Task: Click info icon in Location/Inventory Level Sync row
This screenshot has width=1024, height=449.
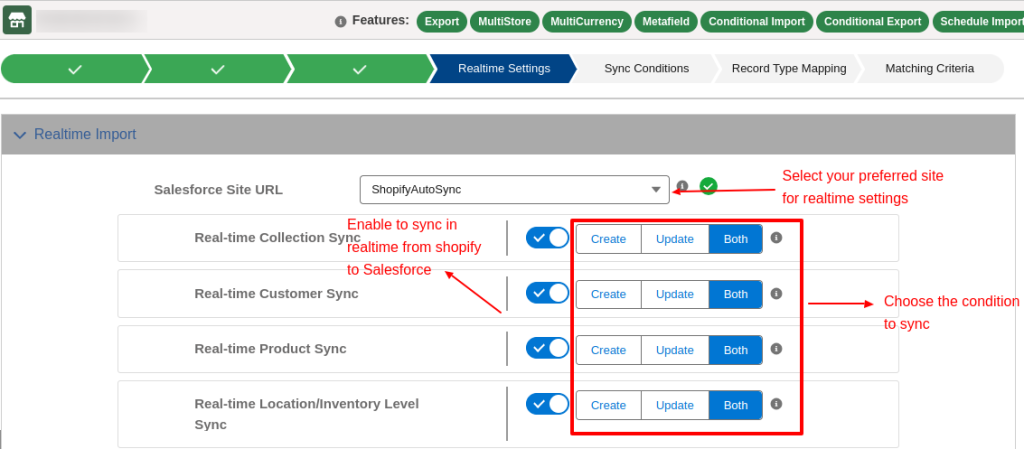Action: (776, 404)
